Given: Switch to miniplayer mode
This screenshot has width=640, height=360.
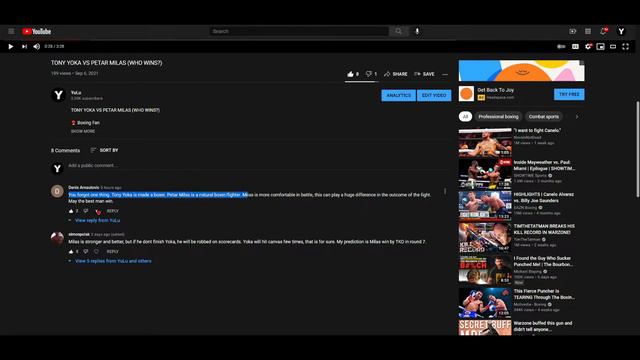Looking at the screenshot, I should (x=600, y=47).
